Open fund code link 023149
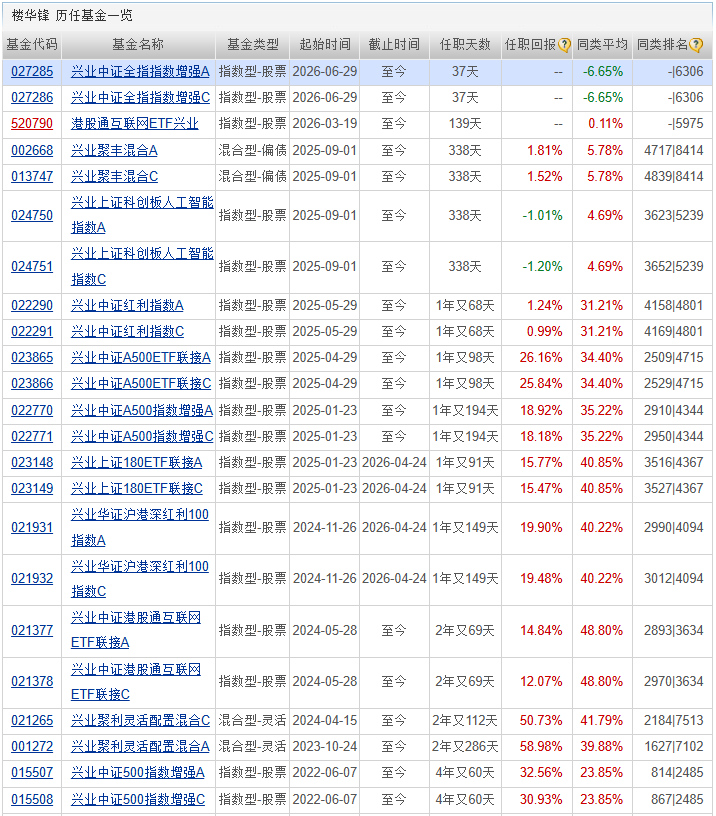 tap(32, 489)
